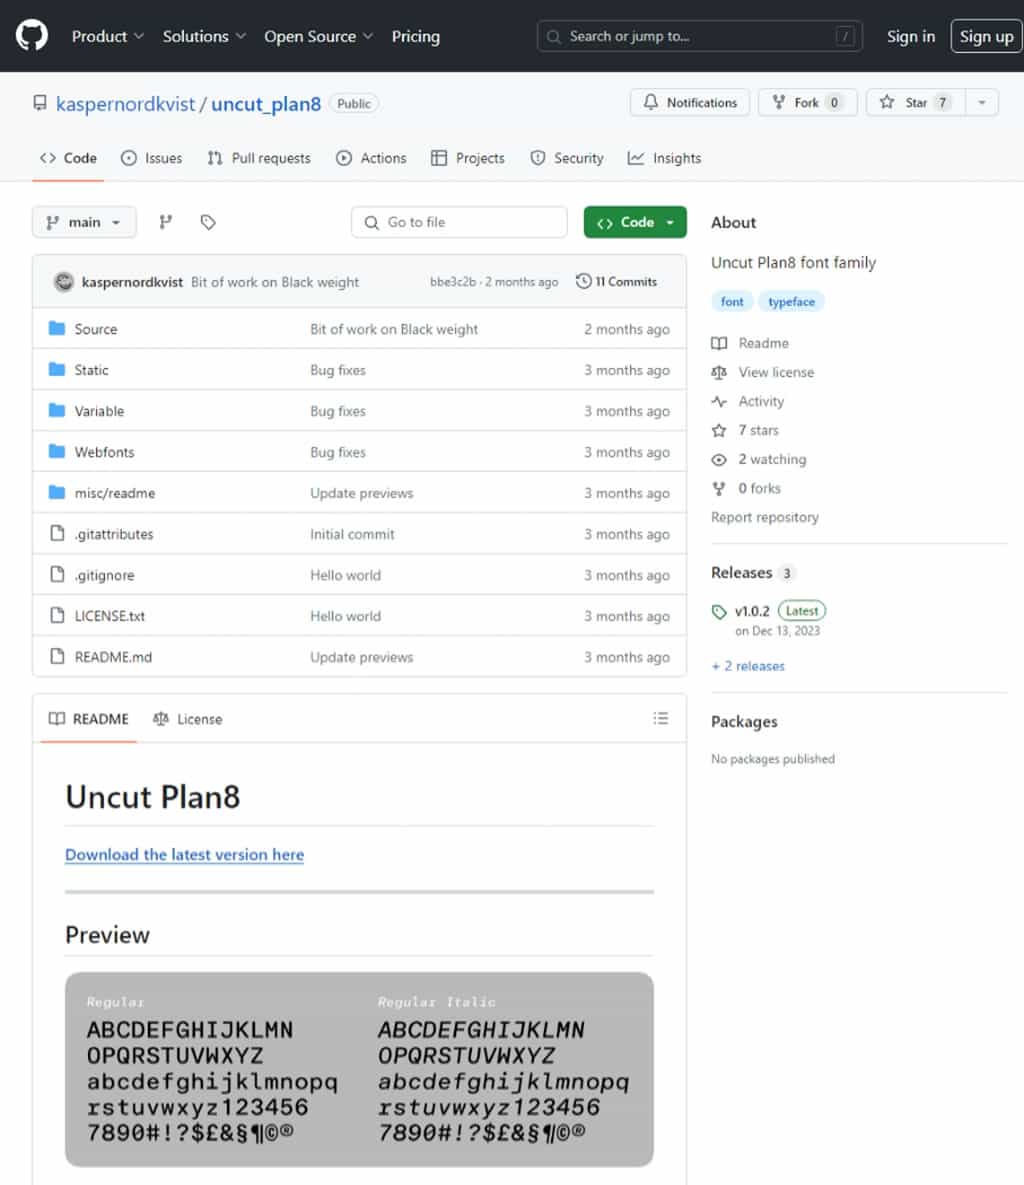The height and width of the screenshot is (1185, 1024).
Task: Select the Code repository tab
Action: [68, 158]
